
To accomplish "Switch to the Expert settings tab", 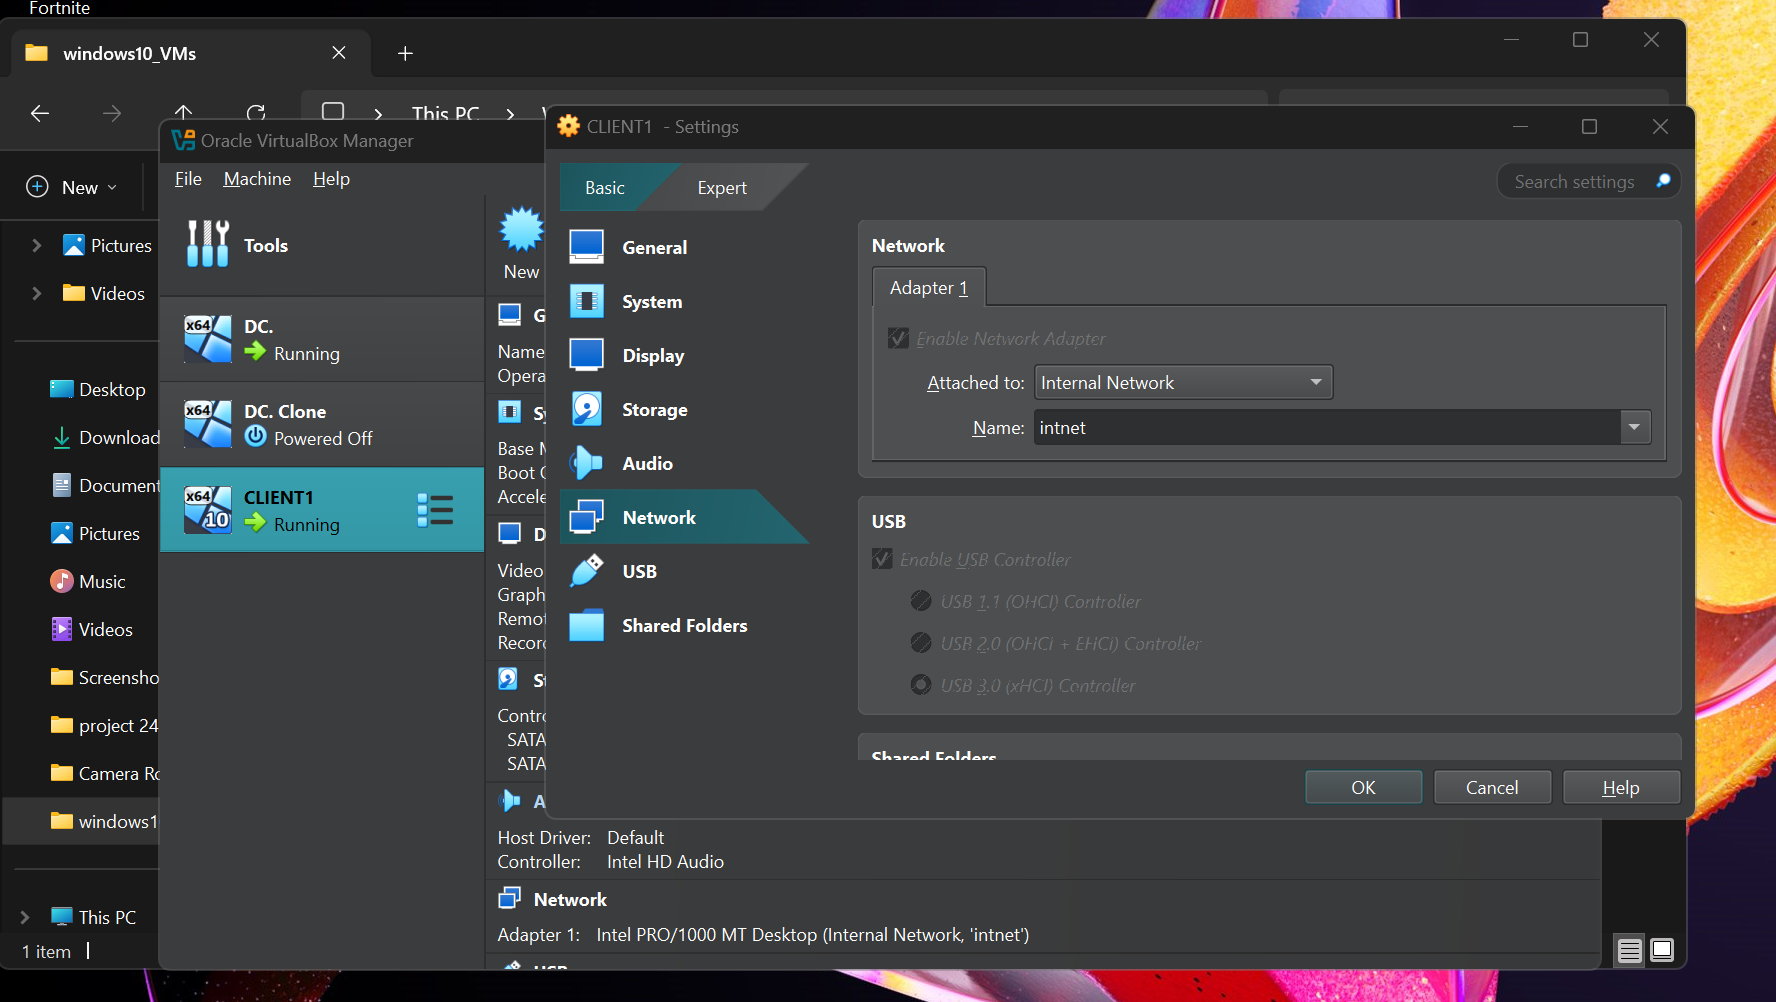I will tap(722, 187).
